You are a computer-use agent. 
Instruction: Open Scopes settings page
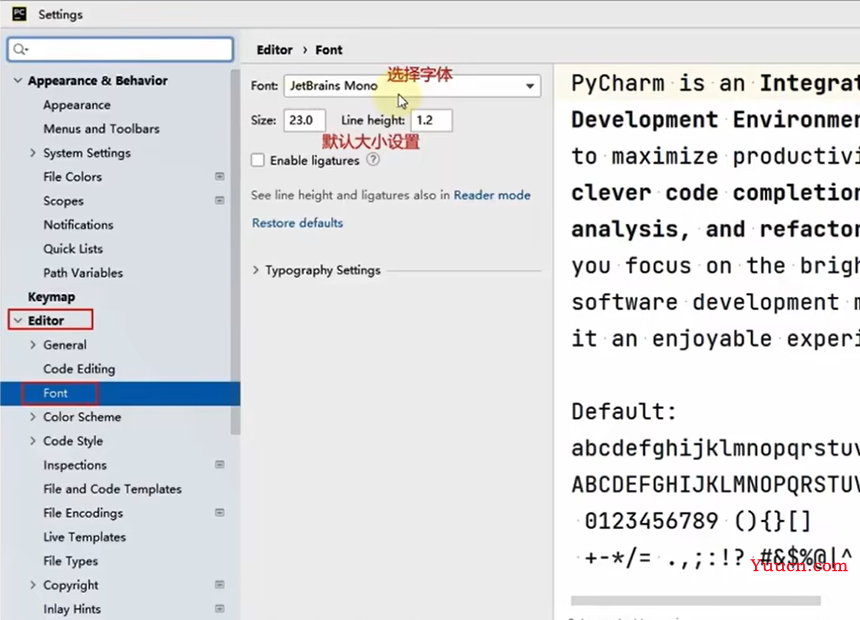64,201
